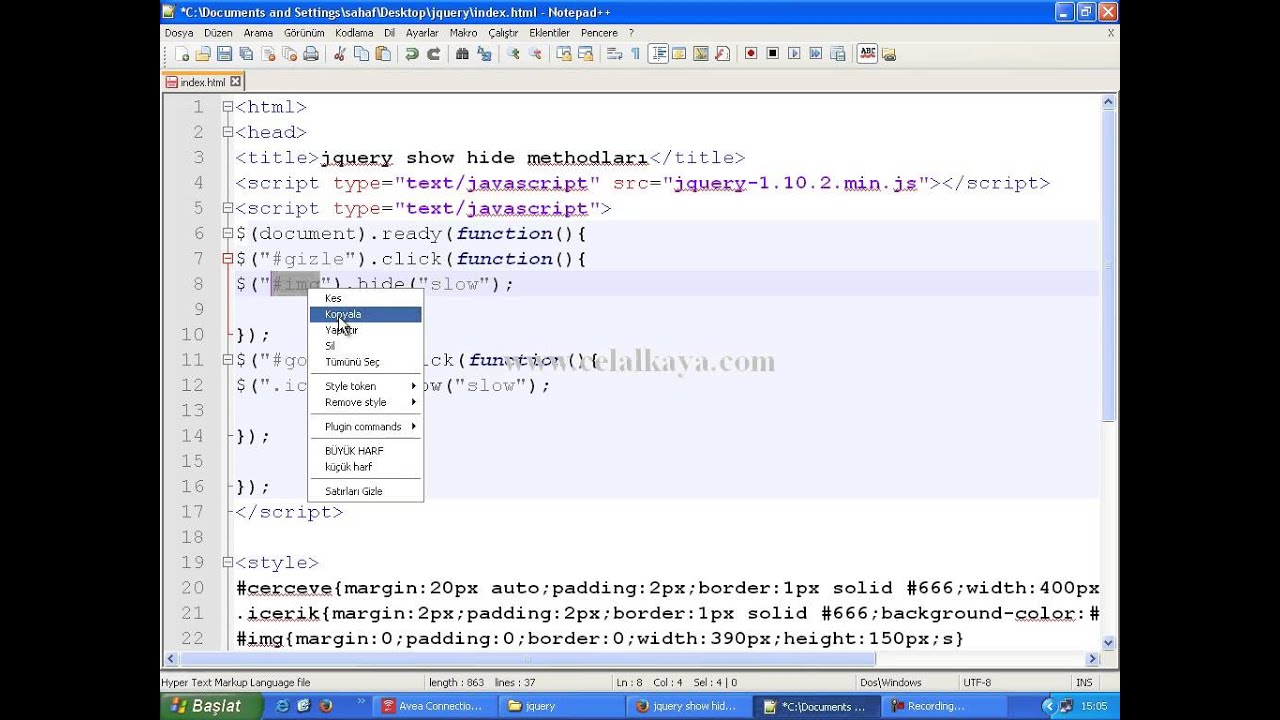Viewport: 1280px width, 720px height.
Task: Collapse the script block fold on line 5
Action: click(x=227, y=208)
